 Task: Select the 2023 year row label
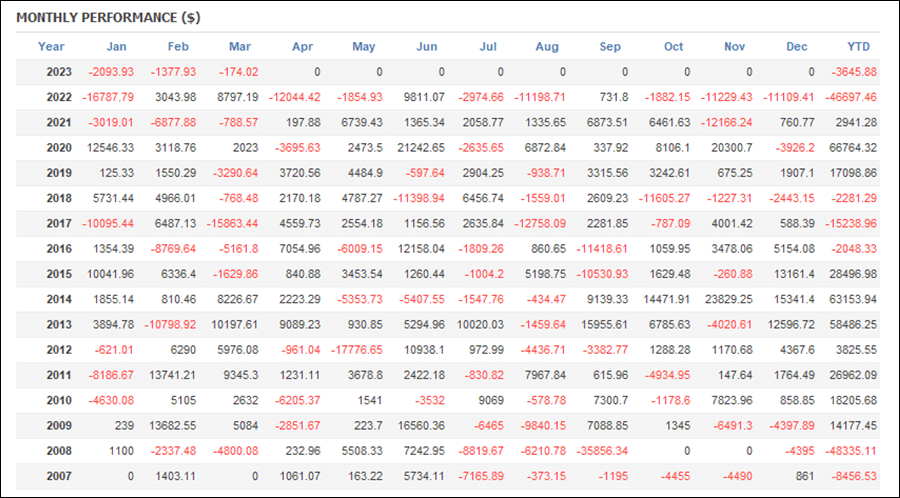(x=59, y=72)
